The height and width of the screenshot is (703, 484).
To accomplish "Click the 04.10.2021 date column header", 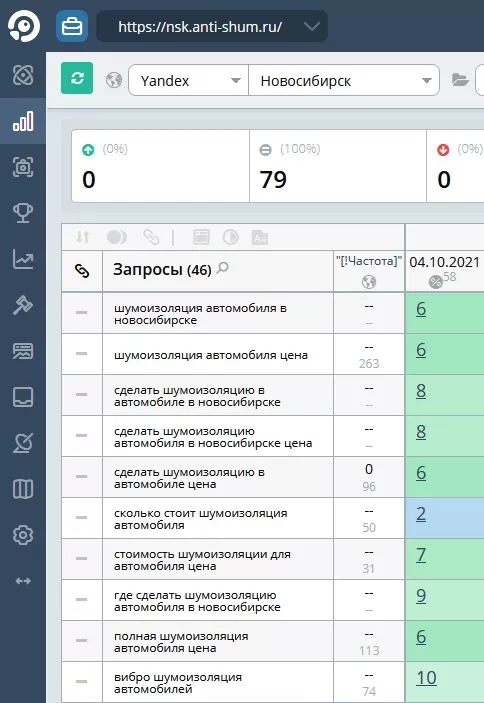I will pyautogui.click(x=445, y=262).
